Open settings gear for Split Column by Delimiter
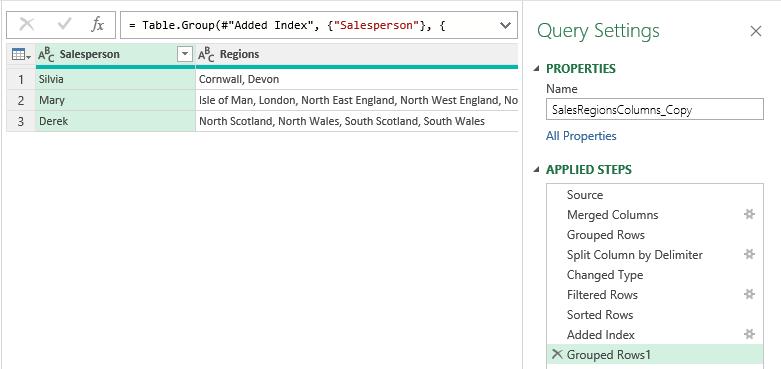781x369 pixels. coord(749,254)
